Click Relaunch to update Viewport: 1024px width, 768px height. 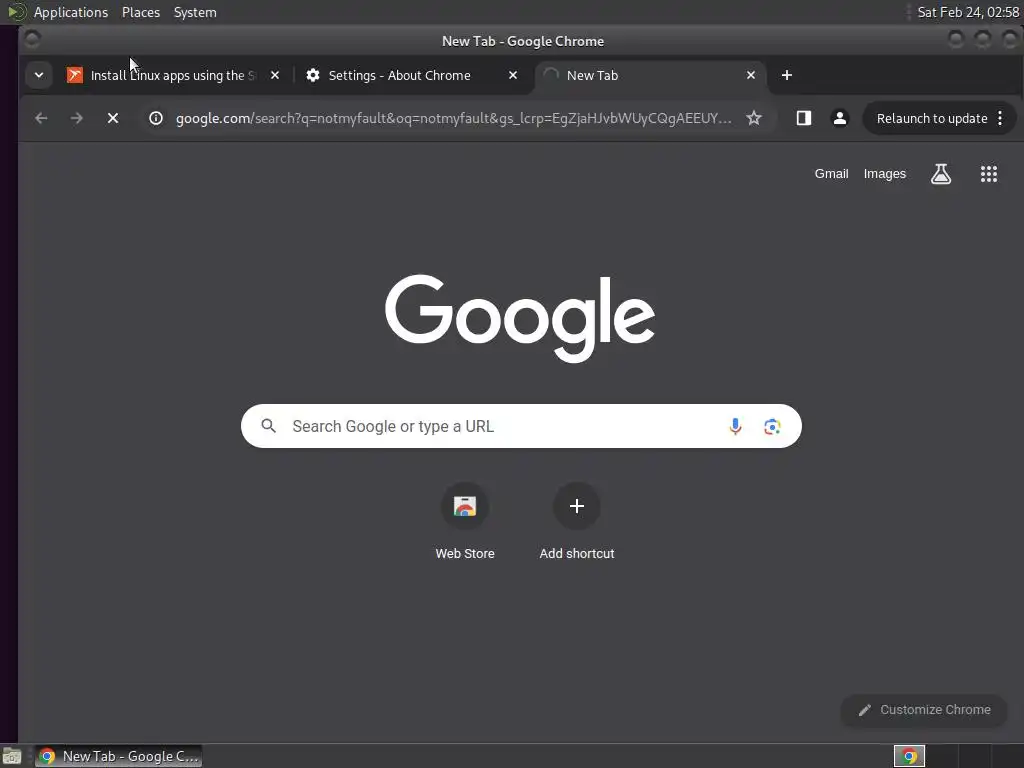pos(931,118)
